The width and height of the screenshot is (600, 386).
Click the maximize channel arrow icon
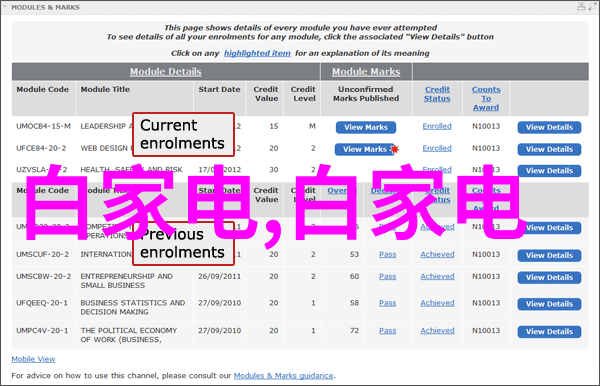[x=592, y=7]
